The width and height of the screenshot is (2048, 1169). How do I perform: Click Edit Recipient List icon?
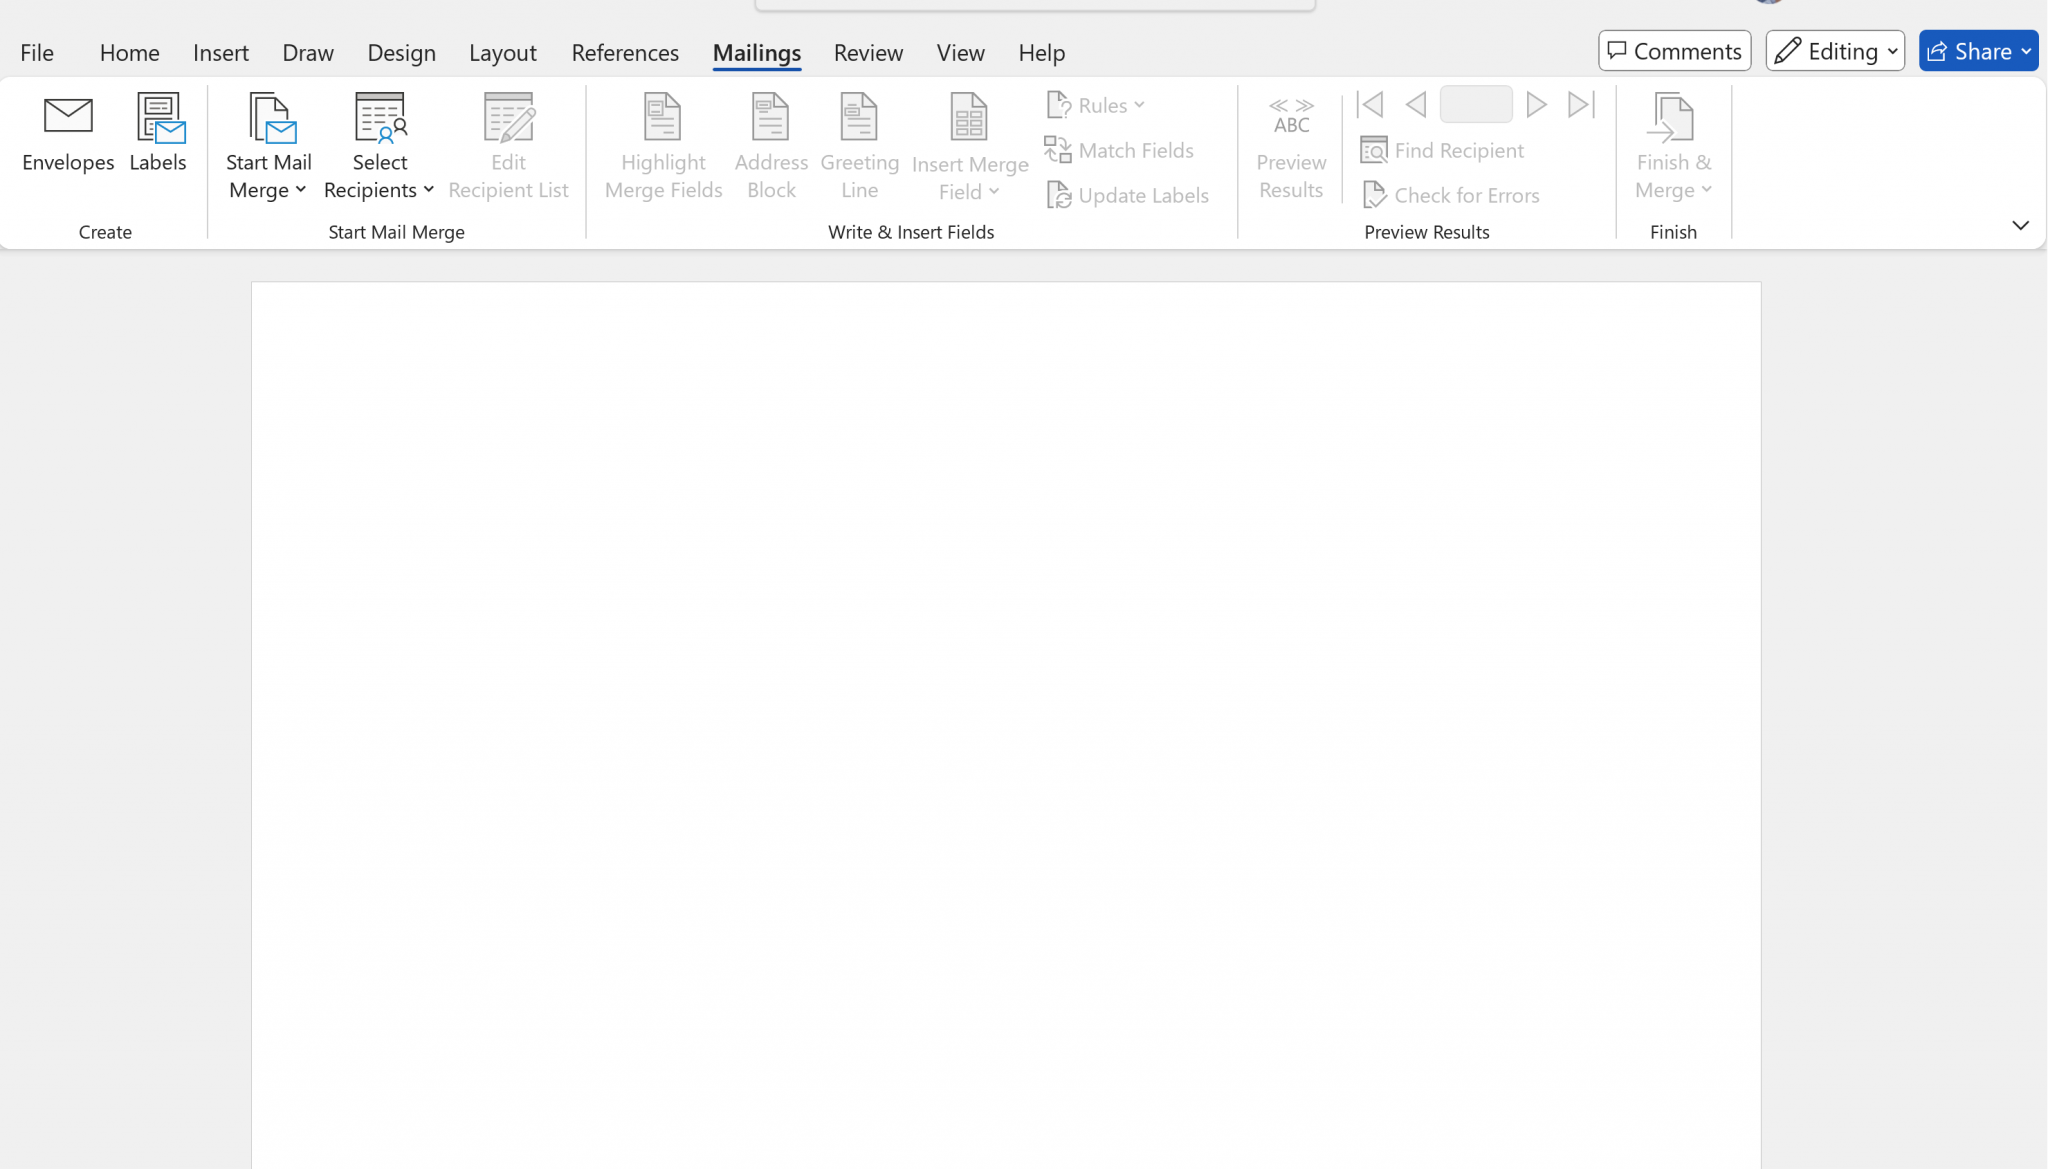[509, 118]
